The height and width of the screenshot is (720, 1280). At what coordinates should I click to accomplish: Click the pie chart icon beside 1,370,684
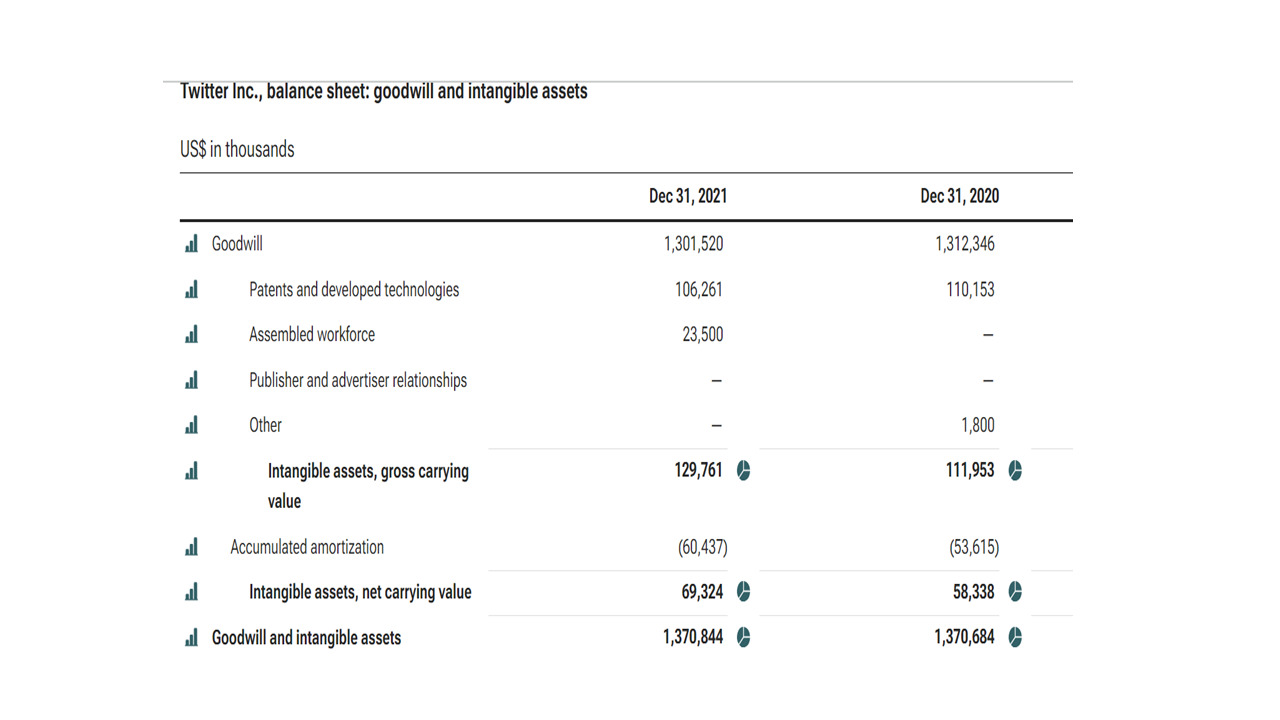(1015, 638)
